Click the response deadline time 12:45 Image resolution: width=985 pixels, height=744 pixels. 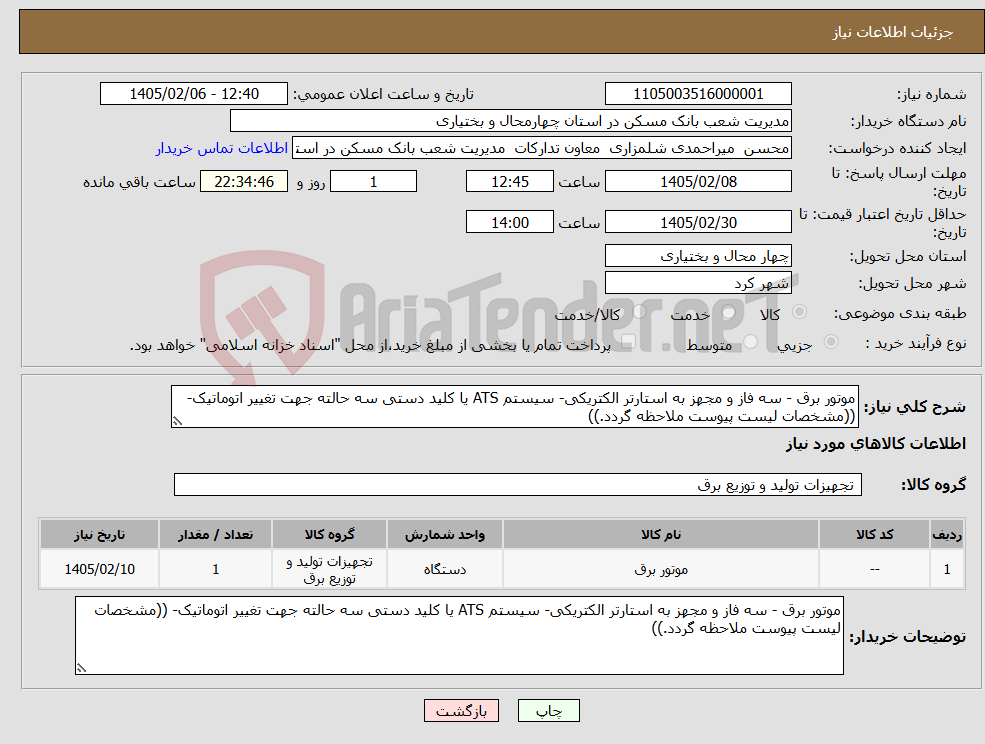coord(509,182)
